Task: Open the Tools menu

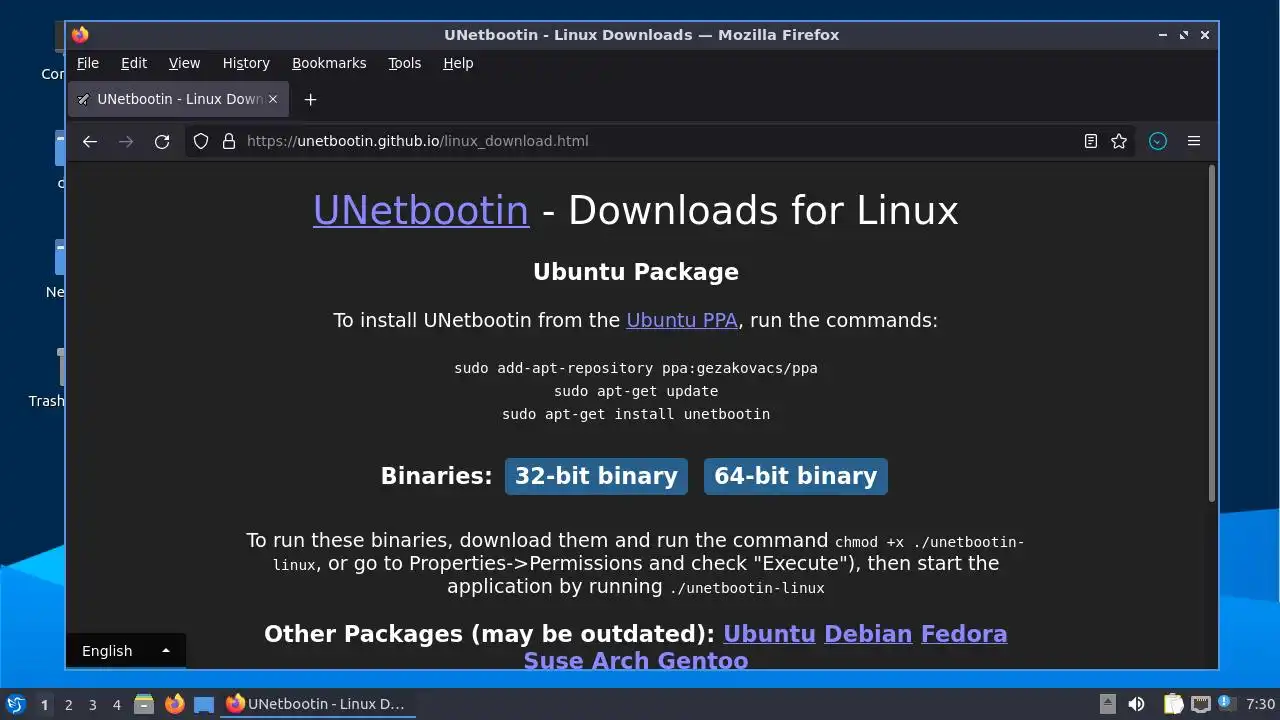Action: pos(405,63)
